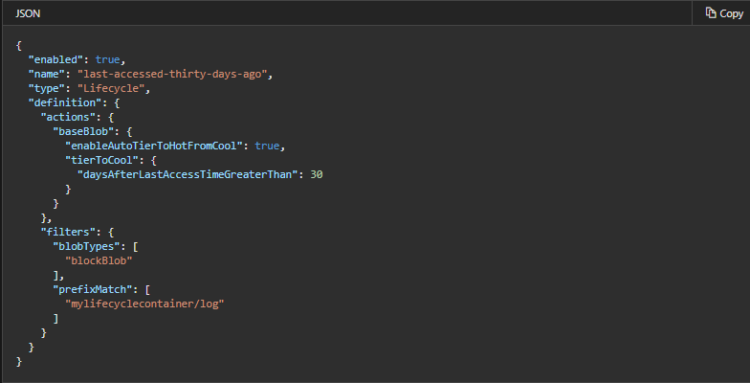
Task: Click the "blockBlob" string
Action: (x=99, y=261)
